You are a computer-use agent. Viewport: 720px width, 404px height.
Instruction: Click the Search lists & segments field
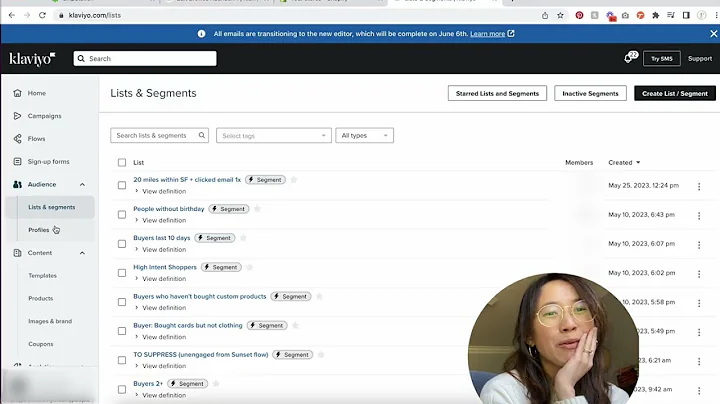[159, 135]
